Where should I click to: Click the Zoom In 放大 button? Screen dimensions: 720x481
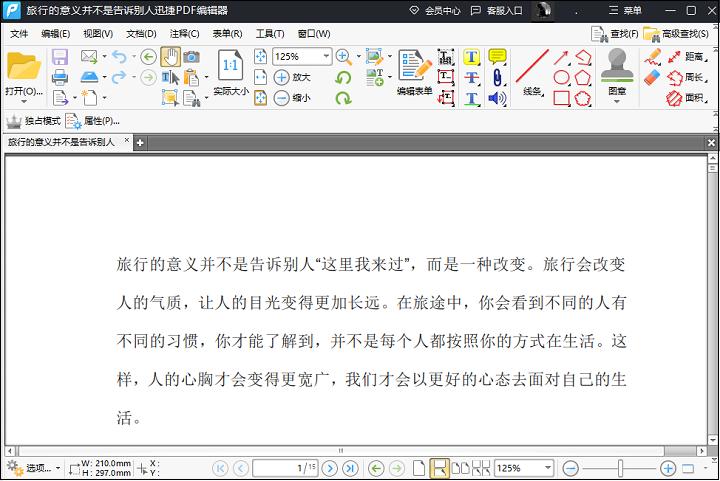click(x=292, y=77)
